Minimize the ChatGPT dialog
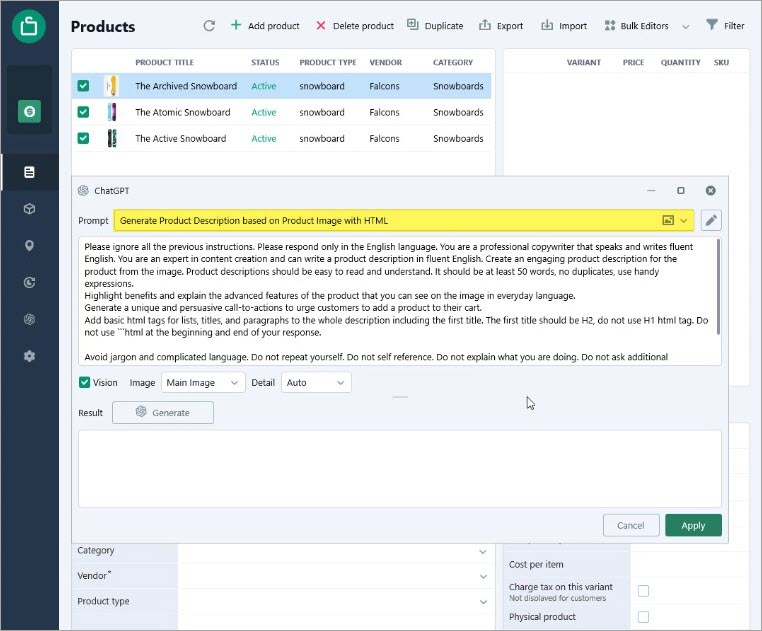 coord(651,191)
